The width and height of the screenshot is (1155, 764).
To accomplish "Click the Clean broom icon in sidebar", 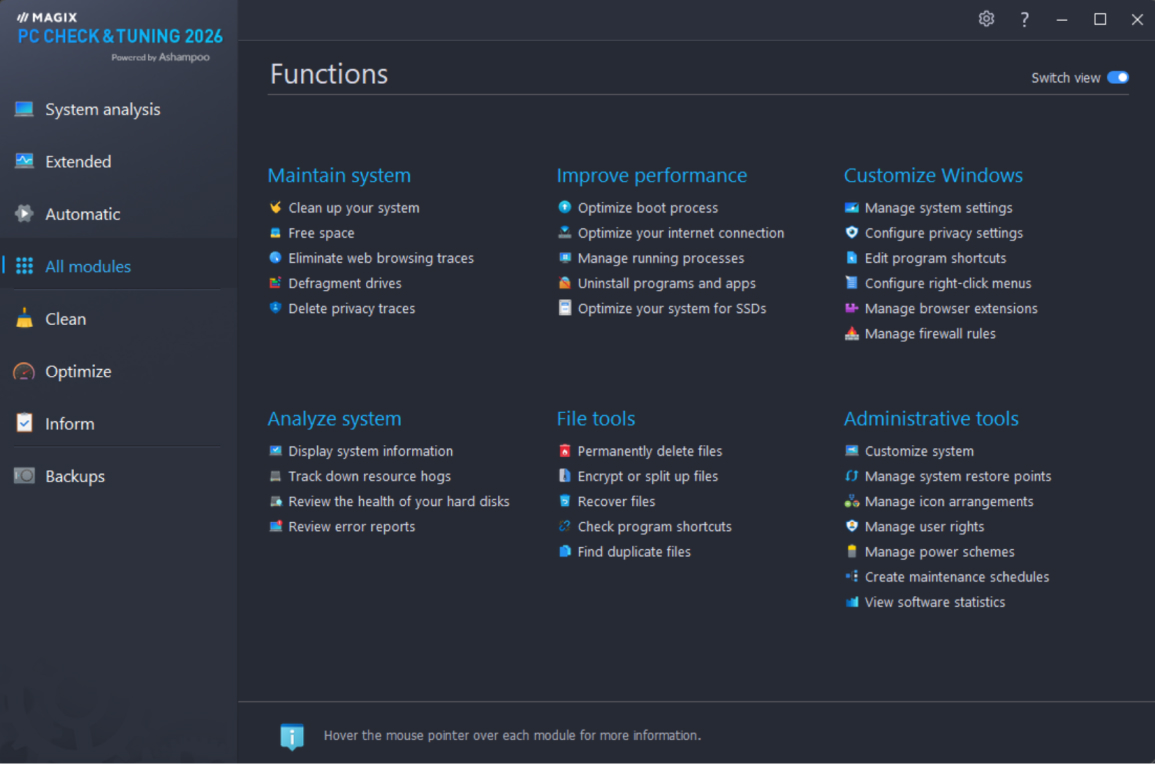I will coord(24,319).
